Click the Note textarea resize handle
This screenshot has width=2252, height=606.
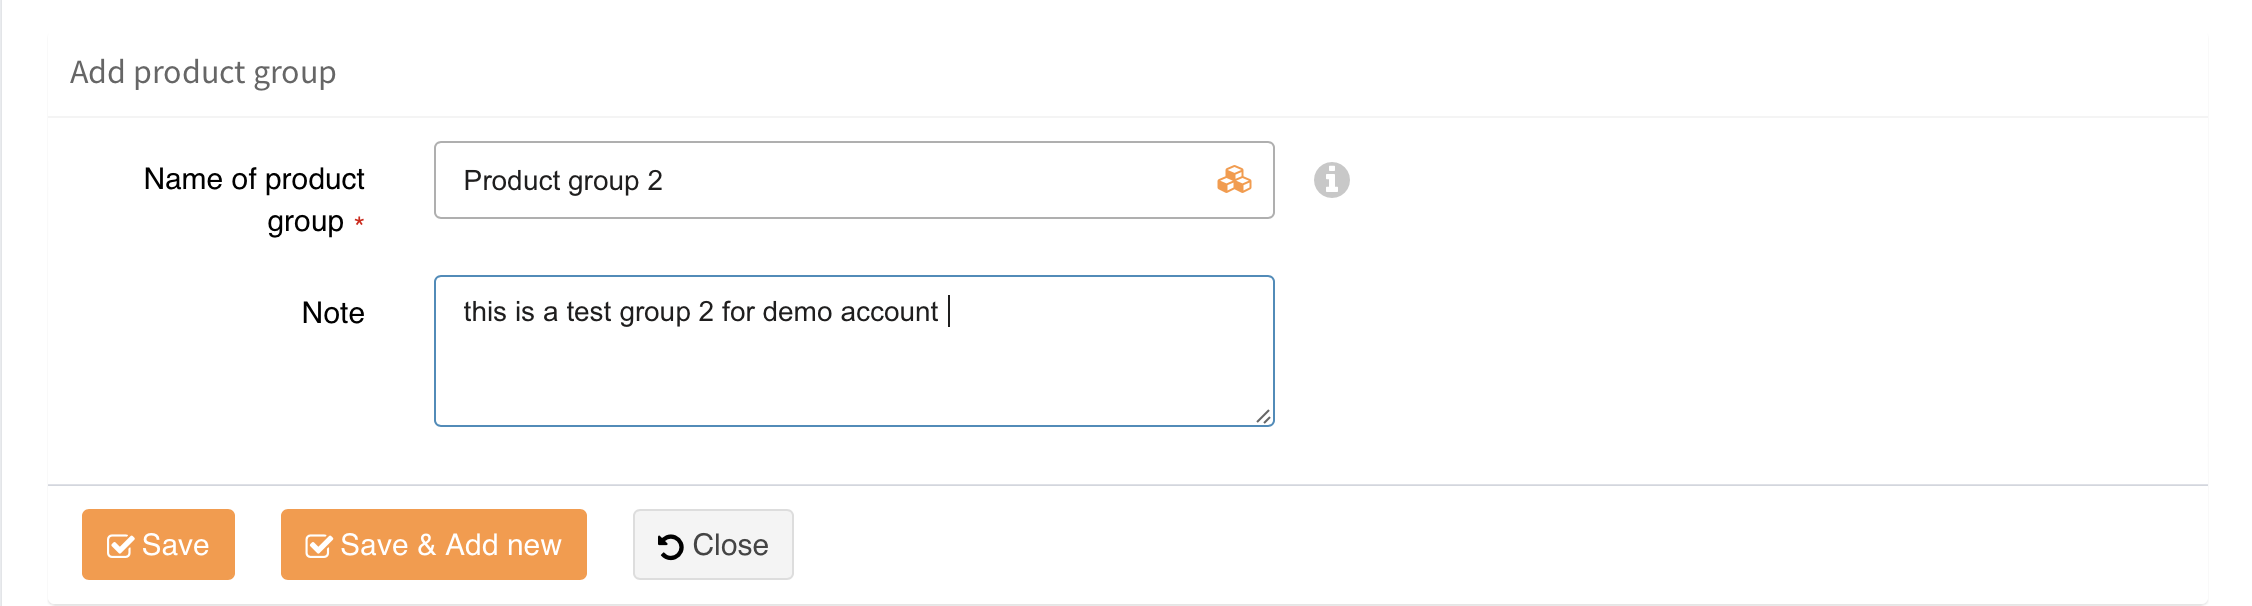tap(1264, 416)
